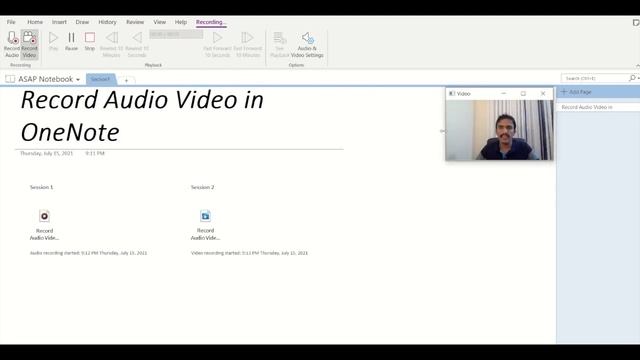Click the page title 'Record Audio Video in OneNote'
This screenshot has width=640, height=360.
[142, 116]
